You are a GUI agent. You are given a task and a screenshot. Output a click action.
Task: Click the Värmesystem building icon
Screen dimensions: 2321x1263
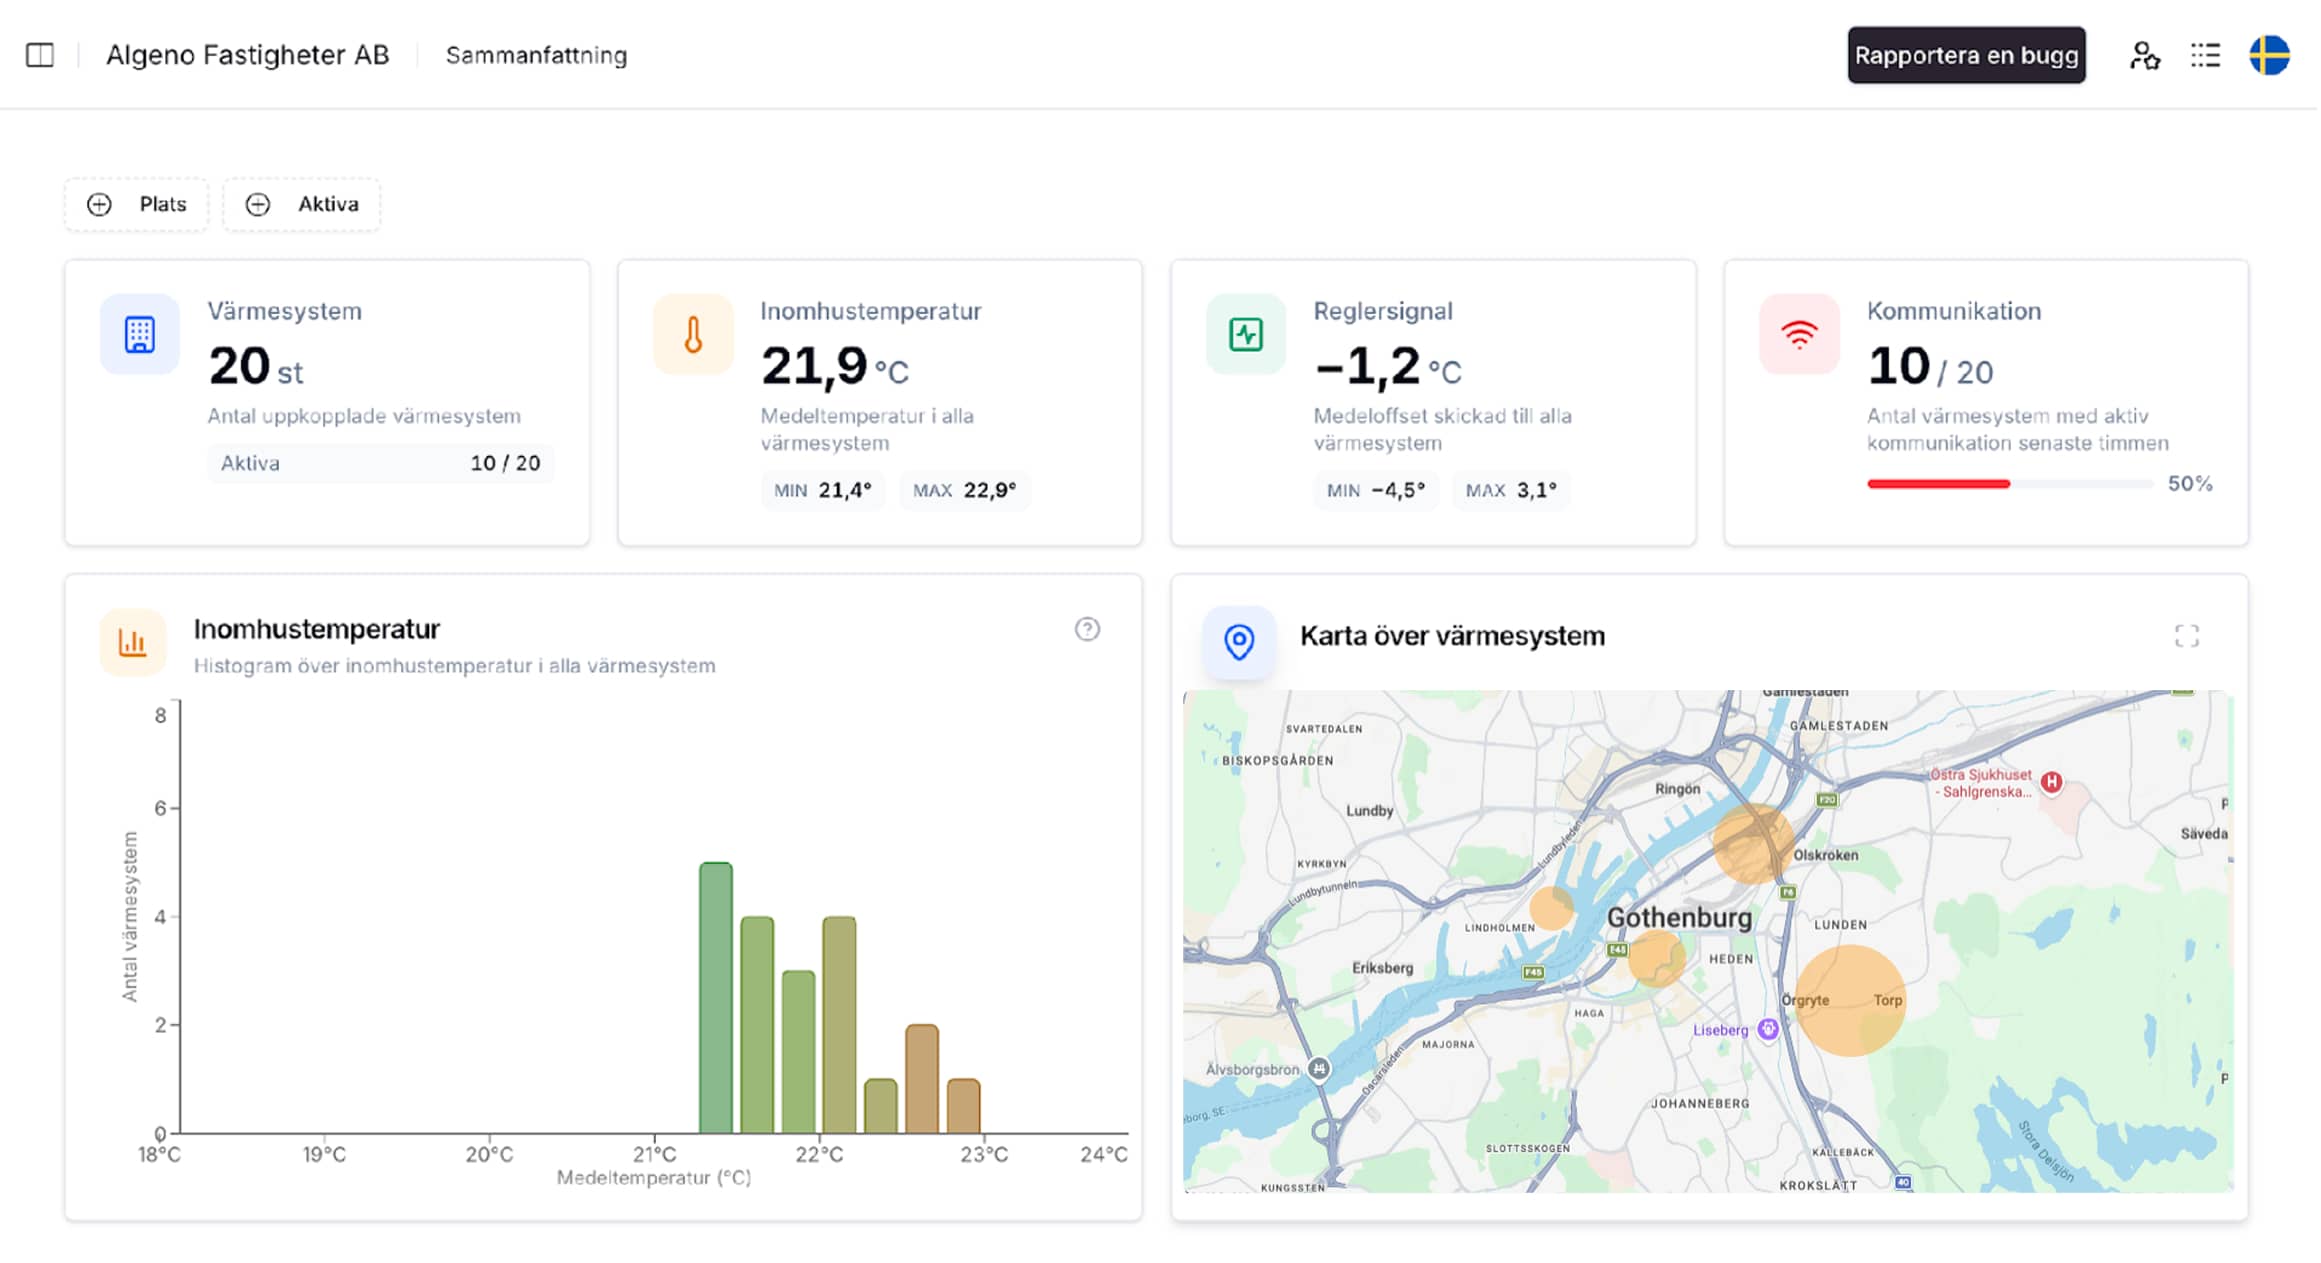click(140, 334)
